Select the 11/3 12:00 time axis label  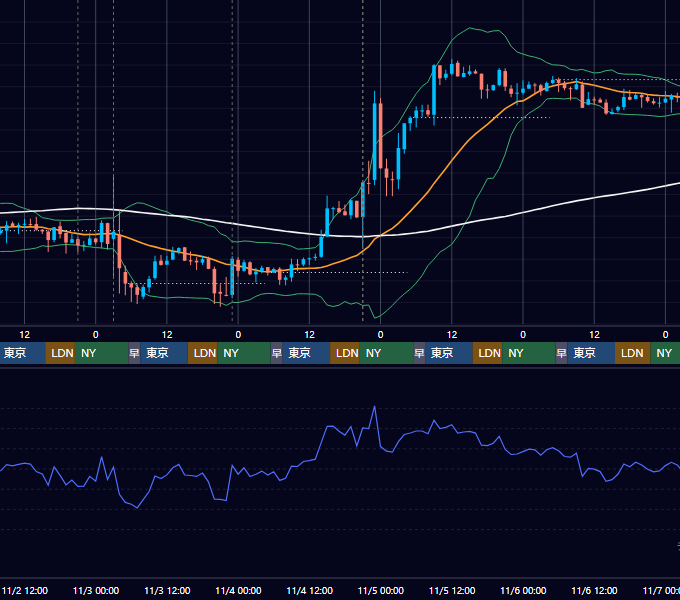(x=167, y=590)
